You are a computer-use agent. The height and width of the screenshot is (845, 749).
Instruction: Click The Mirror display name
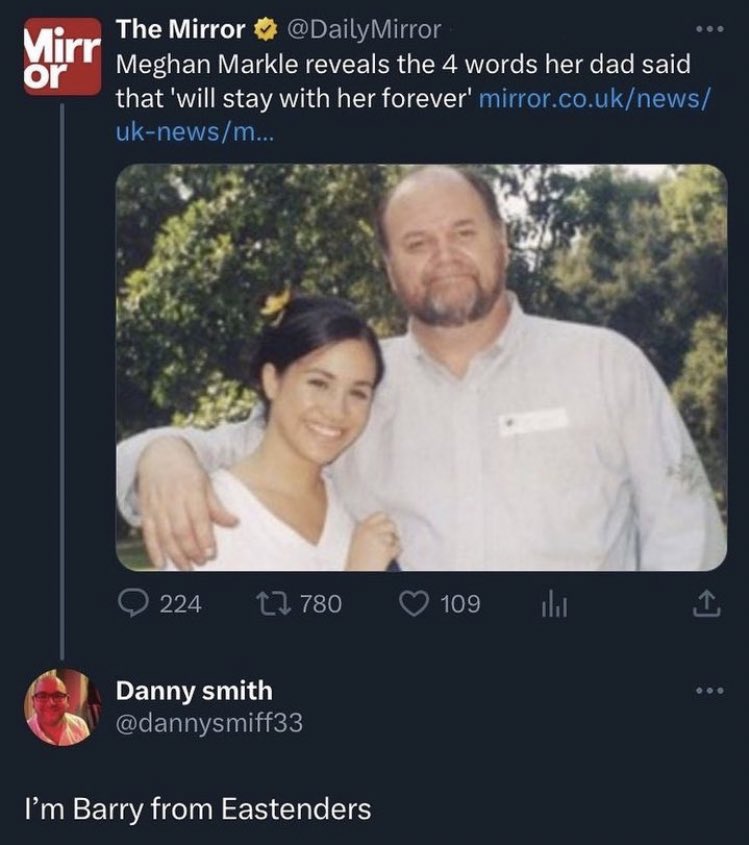coord(181,30)
